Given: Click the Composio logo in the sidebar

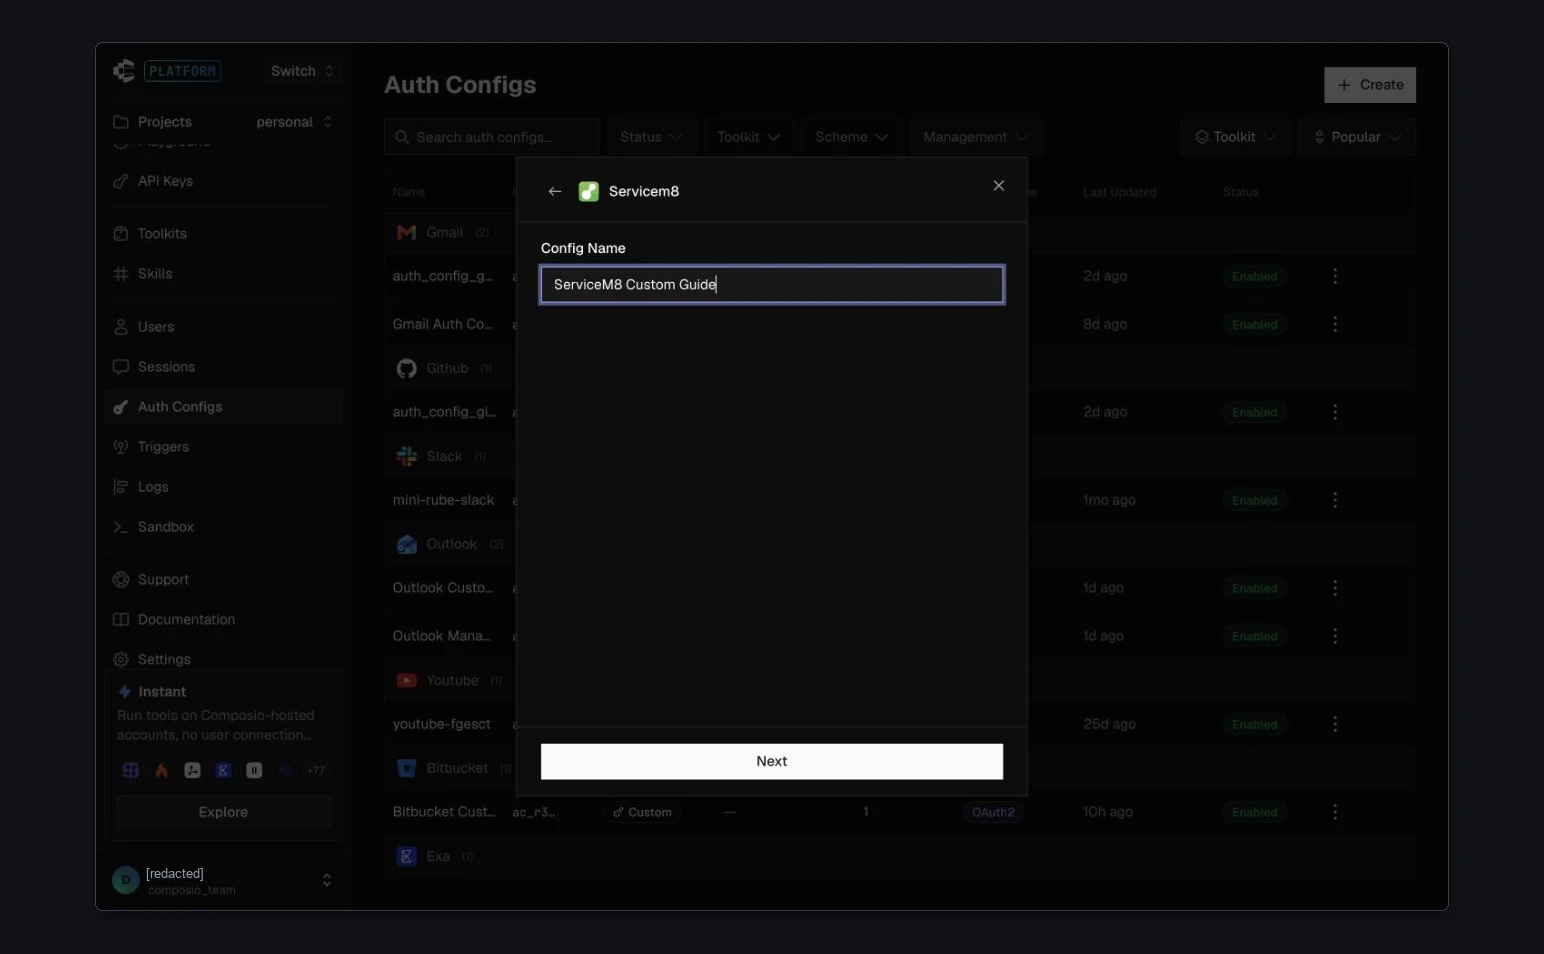Looking at the screenshot, I should [124, 71].
